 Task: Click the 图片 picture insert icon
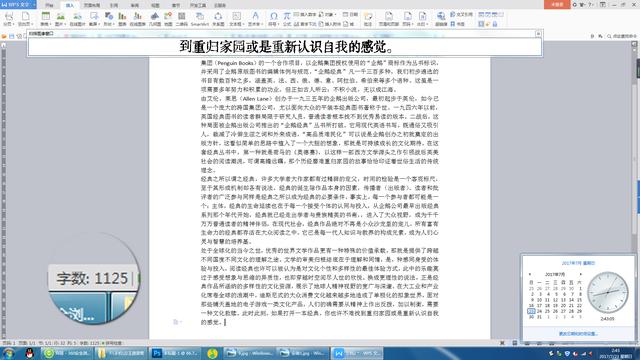point(60,16)
